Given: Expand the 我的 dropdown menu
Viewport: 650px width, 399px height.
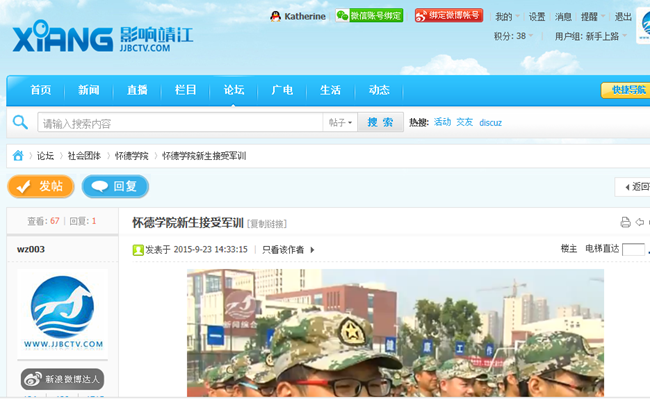Looking at the screenshot, I should pyautogui.click(x=507, y=17).
